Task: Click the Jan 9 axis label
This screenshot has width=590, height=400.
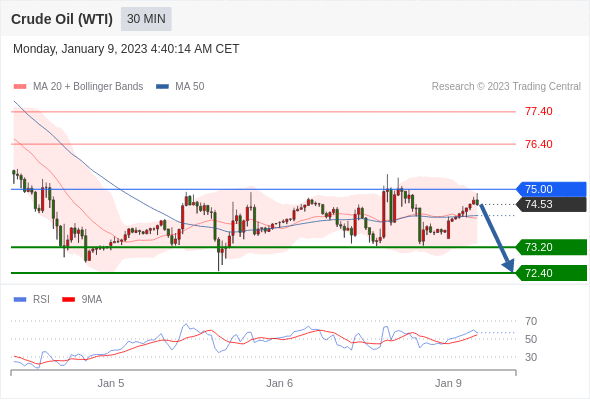Action: click(x=448, y=383)
